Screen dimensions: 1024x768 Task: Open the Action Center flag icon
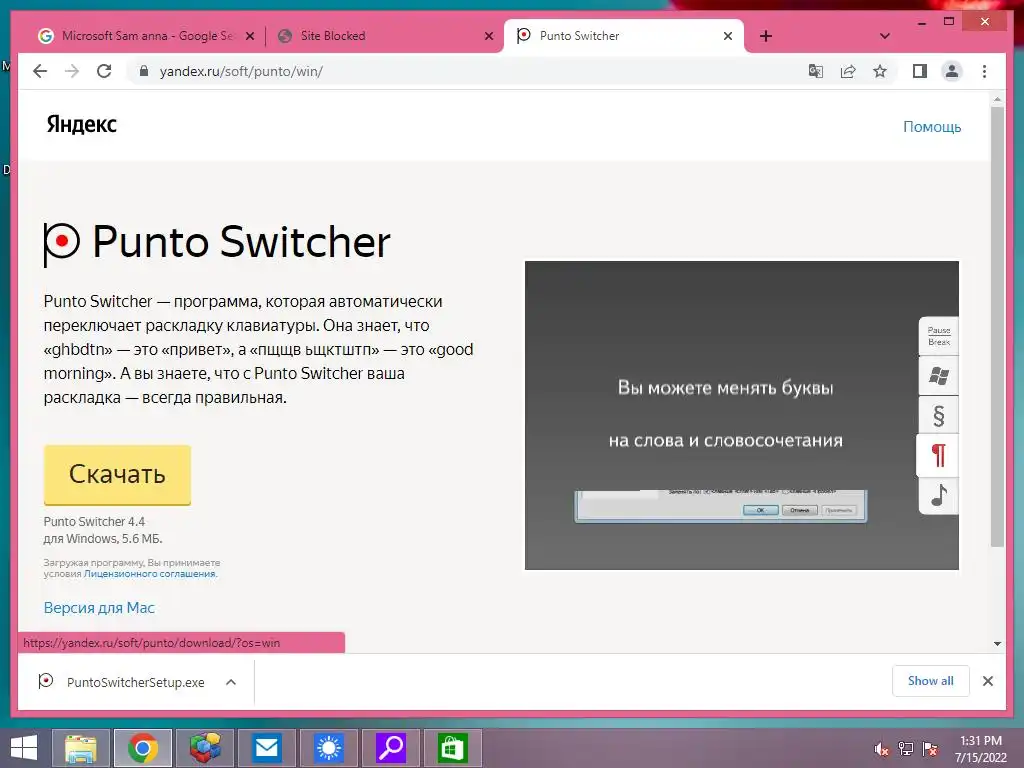[x=930, y=749]
